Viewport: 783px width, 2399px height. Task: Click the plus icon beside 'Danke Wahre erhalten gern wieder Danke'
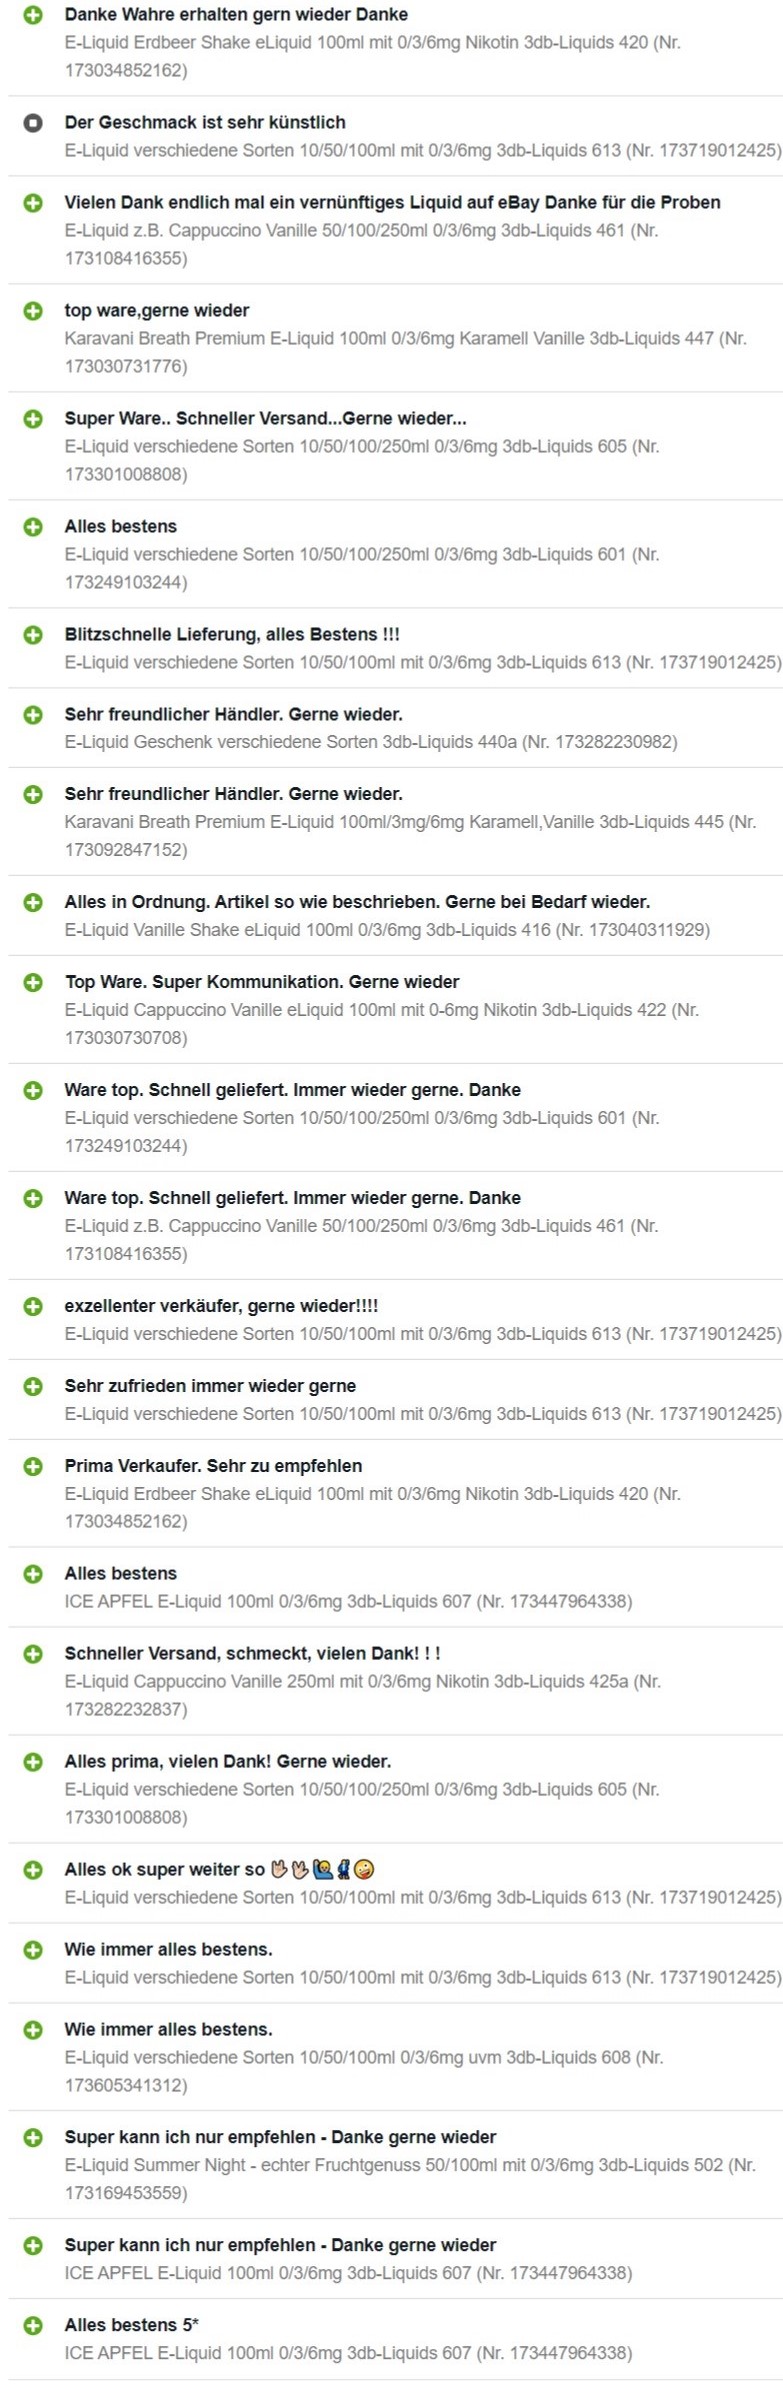pyautogui.click(x=33, y=15)
